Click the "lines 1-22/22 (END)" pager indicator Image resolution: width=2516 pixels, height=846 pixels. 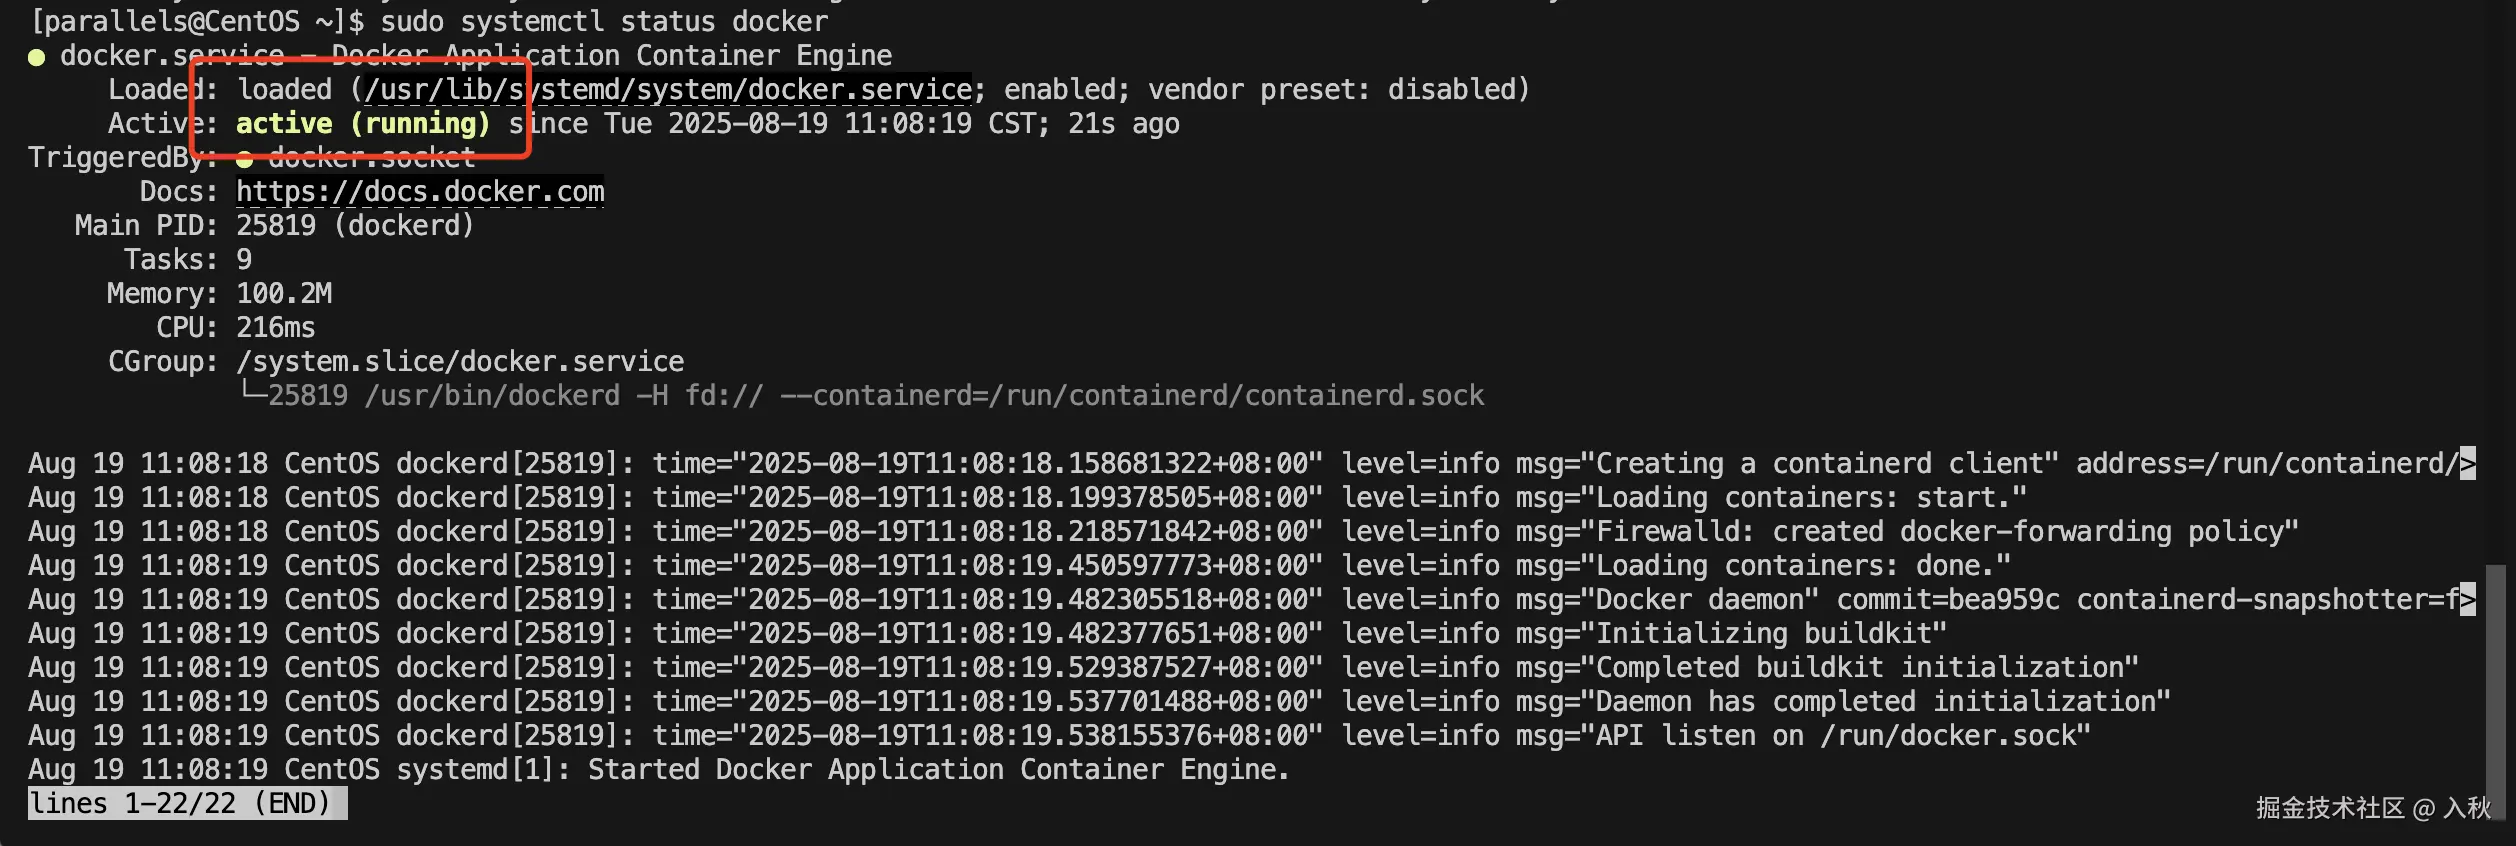pyautogui.click(x=187, y=803)
